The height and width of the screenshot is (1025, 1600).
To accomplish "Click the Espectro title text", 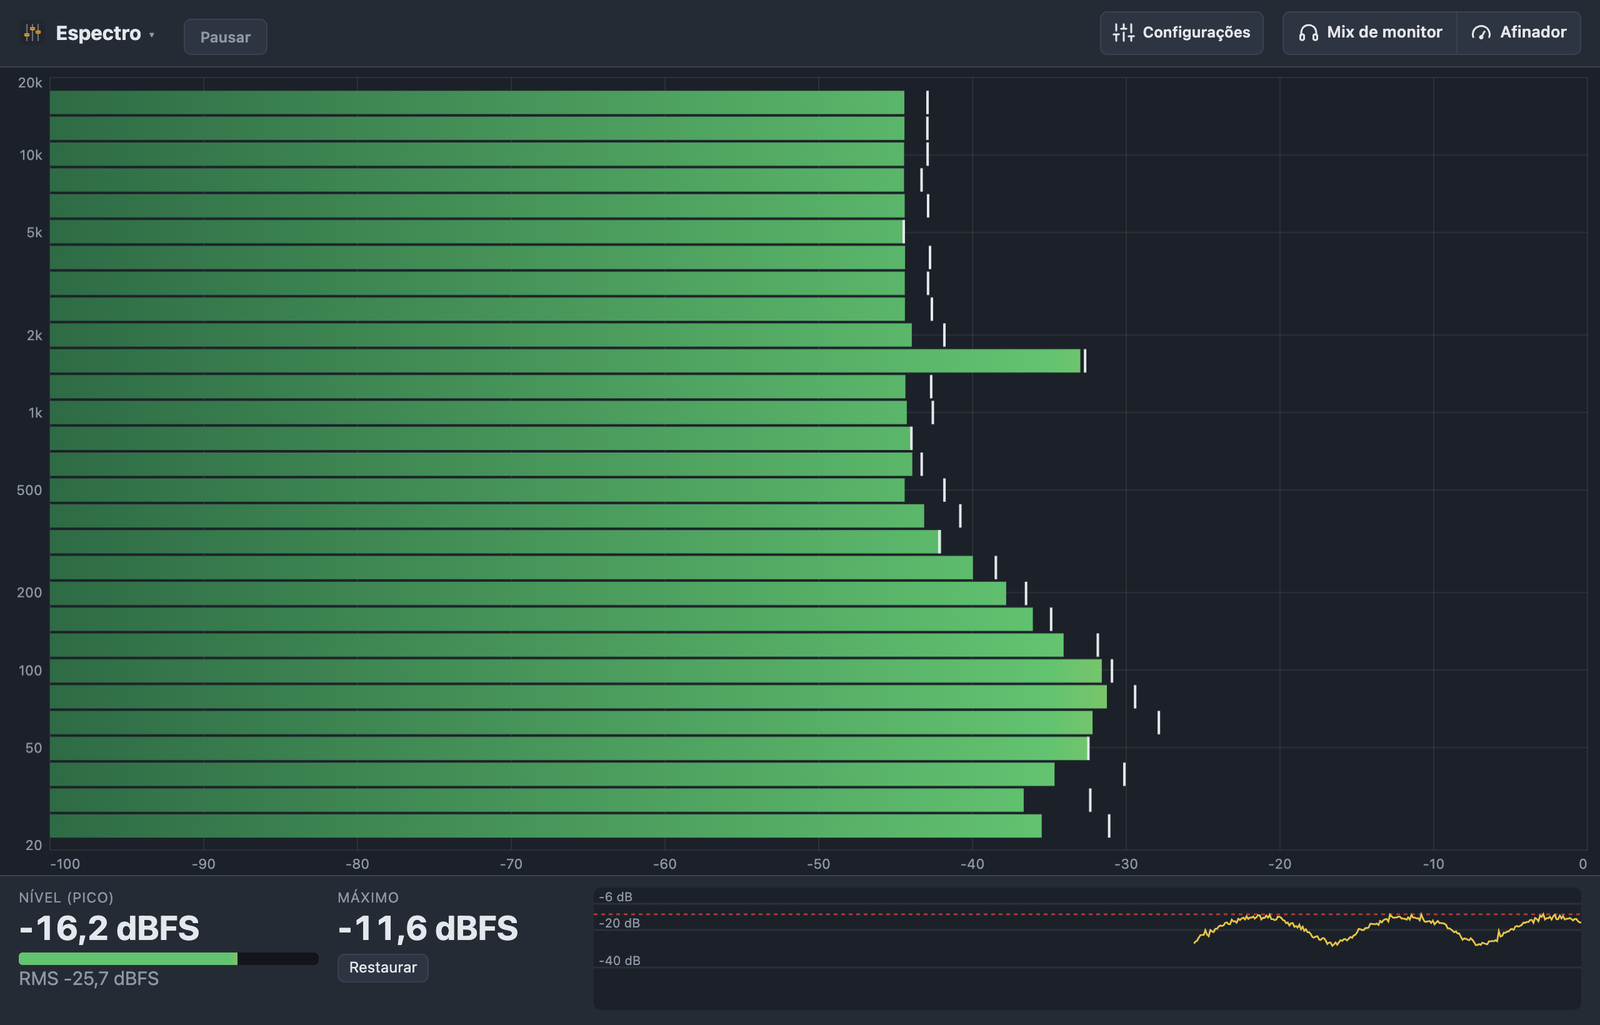I will (98, 34).
